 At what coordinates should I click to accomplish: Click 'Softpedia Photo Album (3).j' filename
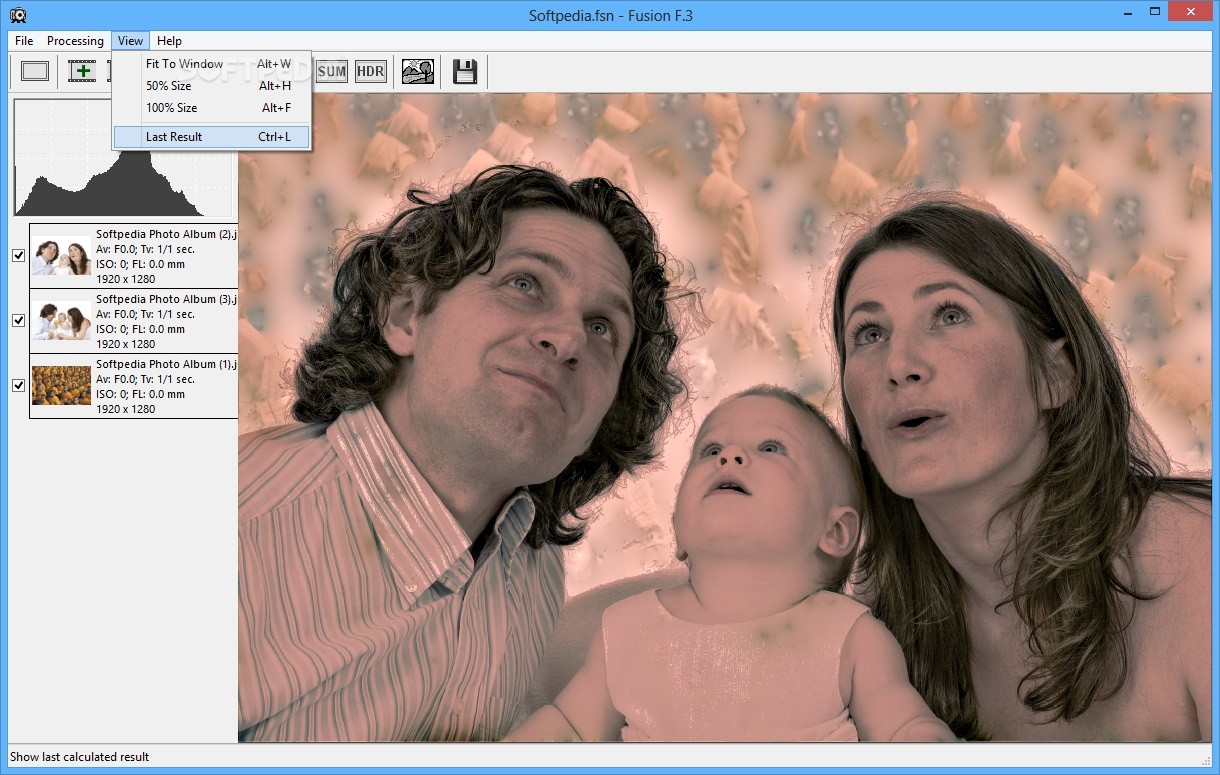(167, 299)
